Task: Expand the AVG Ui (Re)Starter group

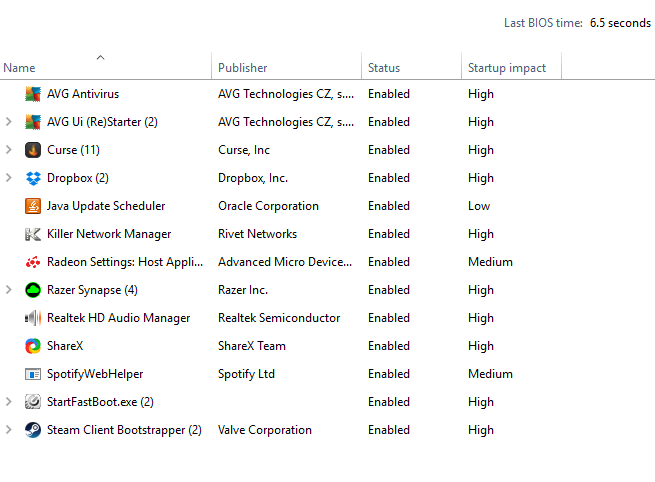Action: click(x=8, y=122)
